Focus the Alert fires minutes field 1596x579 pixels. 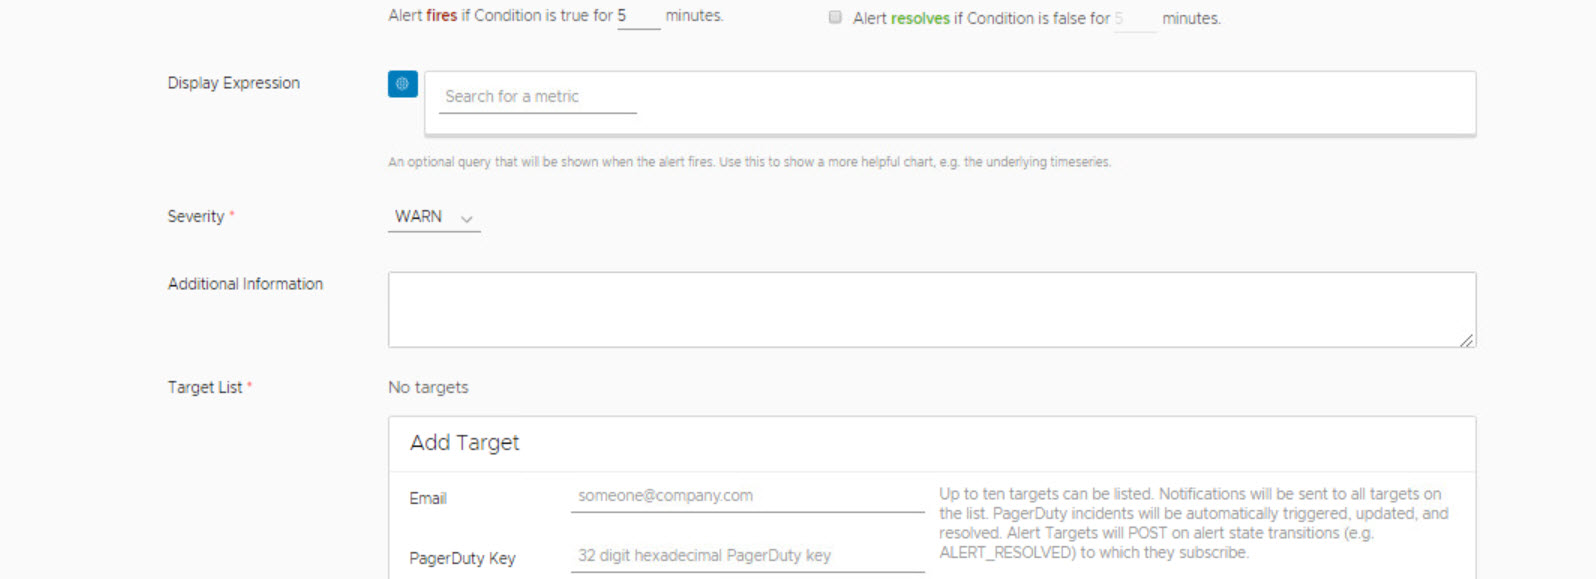(x=637, y=16)
